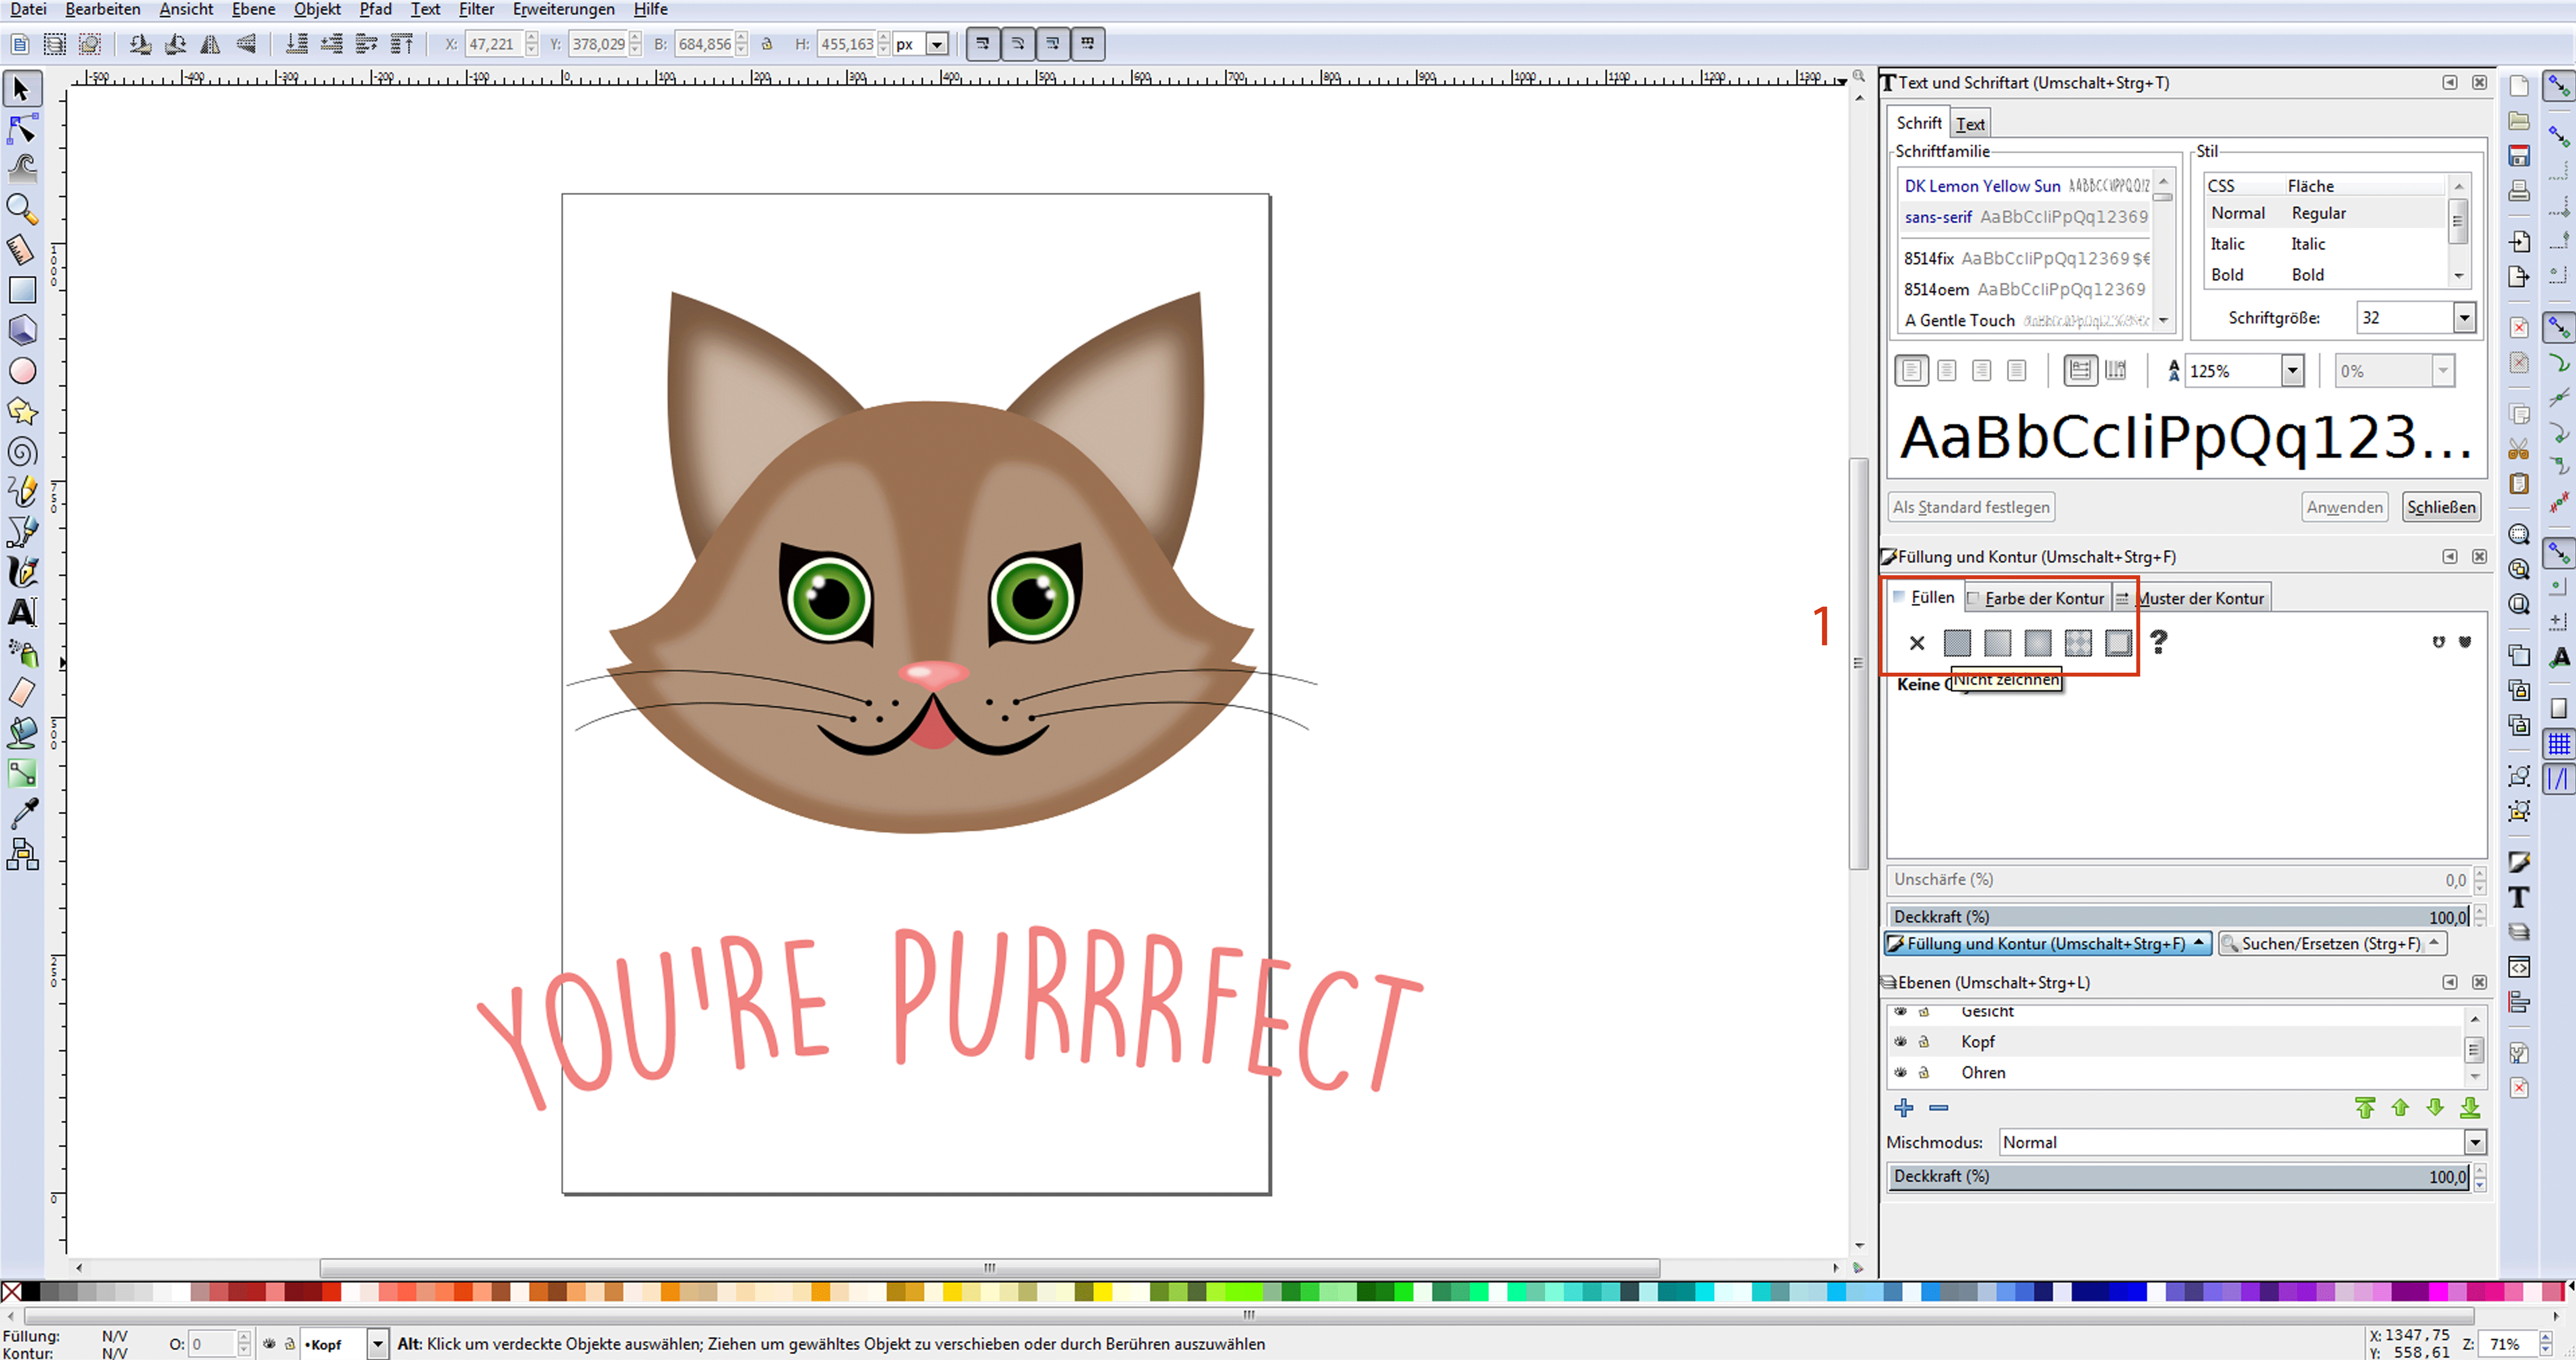This screenshot has height=1360, width=2576.
Task: Select the 3D Box tool
Action: click(21, 330)
